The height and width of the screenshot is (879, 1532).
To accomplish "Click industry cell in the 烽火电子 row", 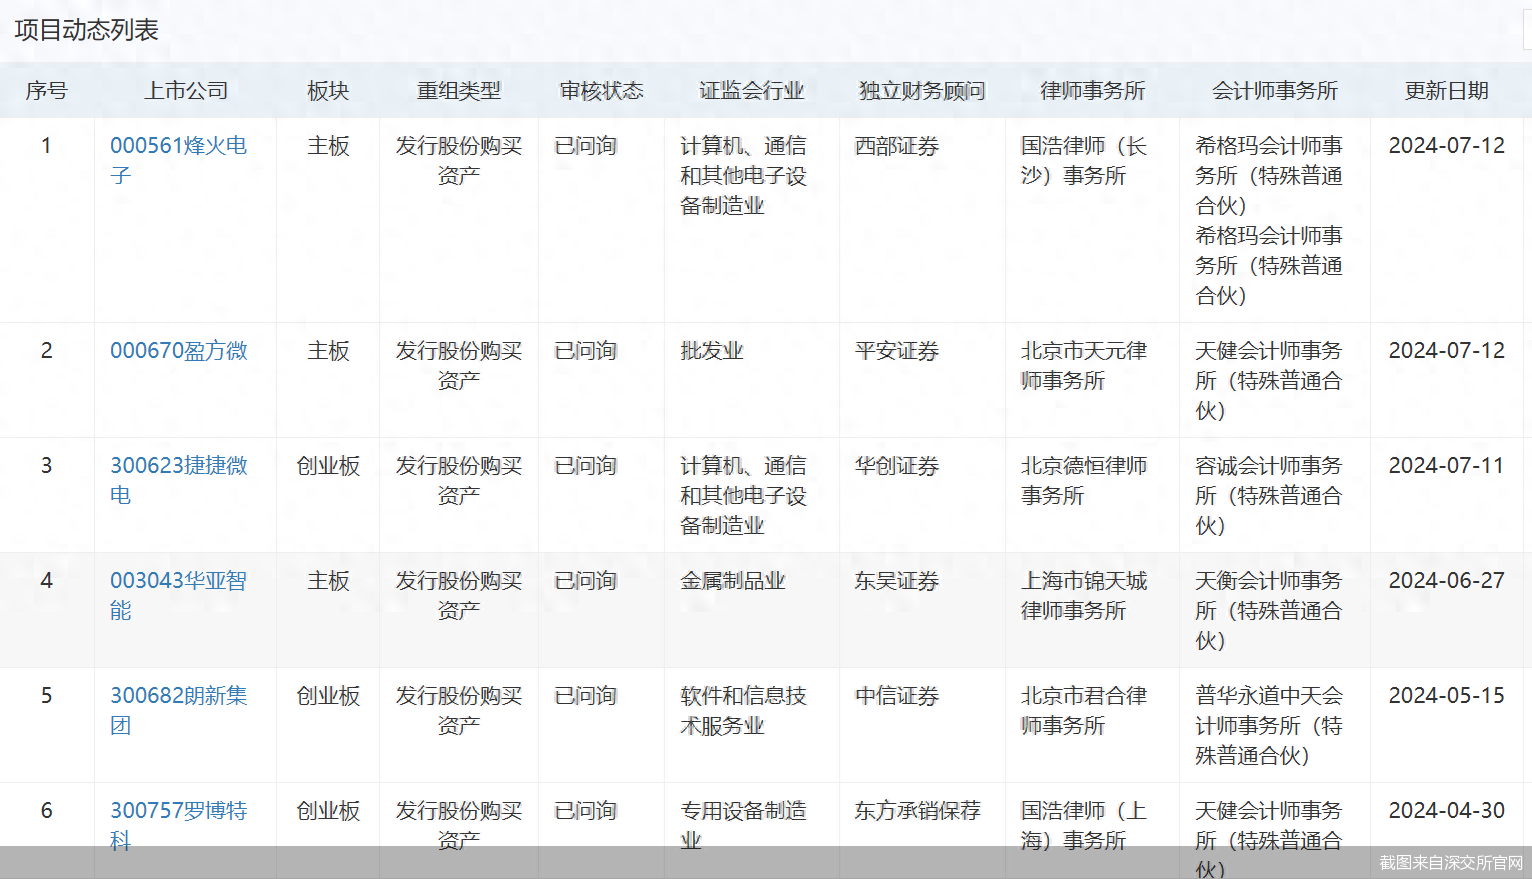I will (743, 175).
